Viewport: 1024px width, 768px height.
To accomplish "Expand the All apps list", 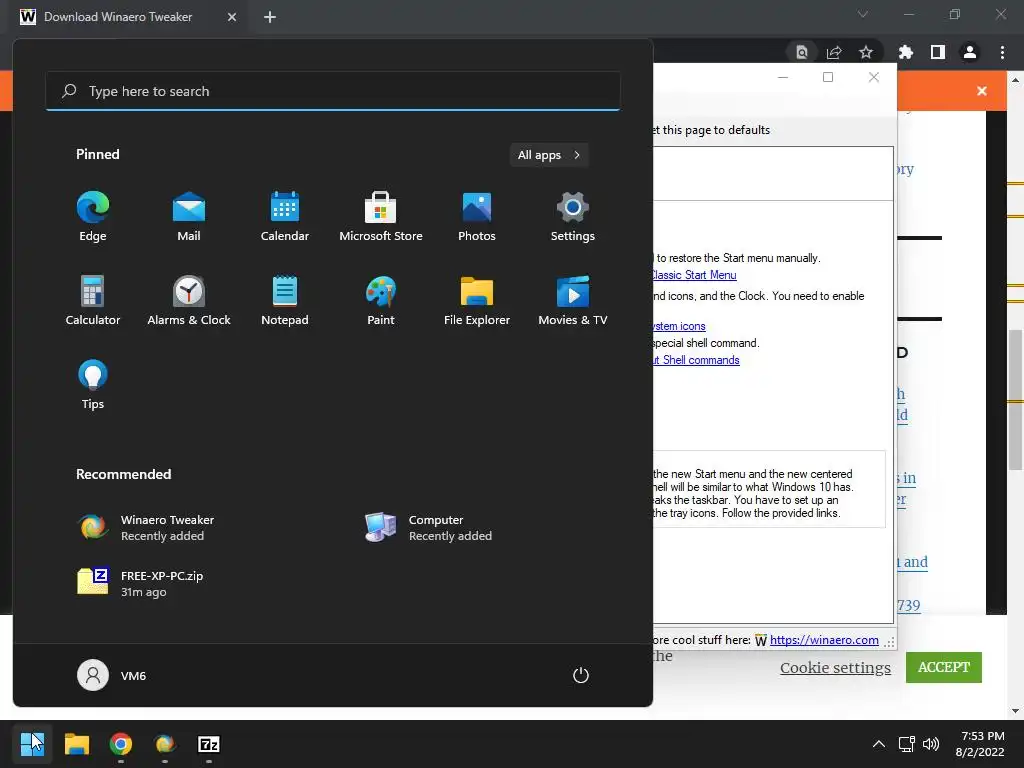I will [x=549, y=155].
